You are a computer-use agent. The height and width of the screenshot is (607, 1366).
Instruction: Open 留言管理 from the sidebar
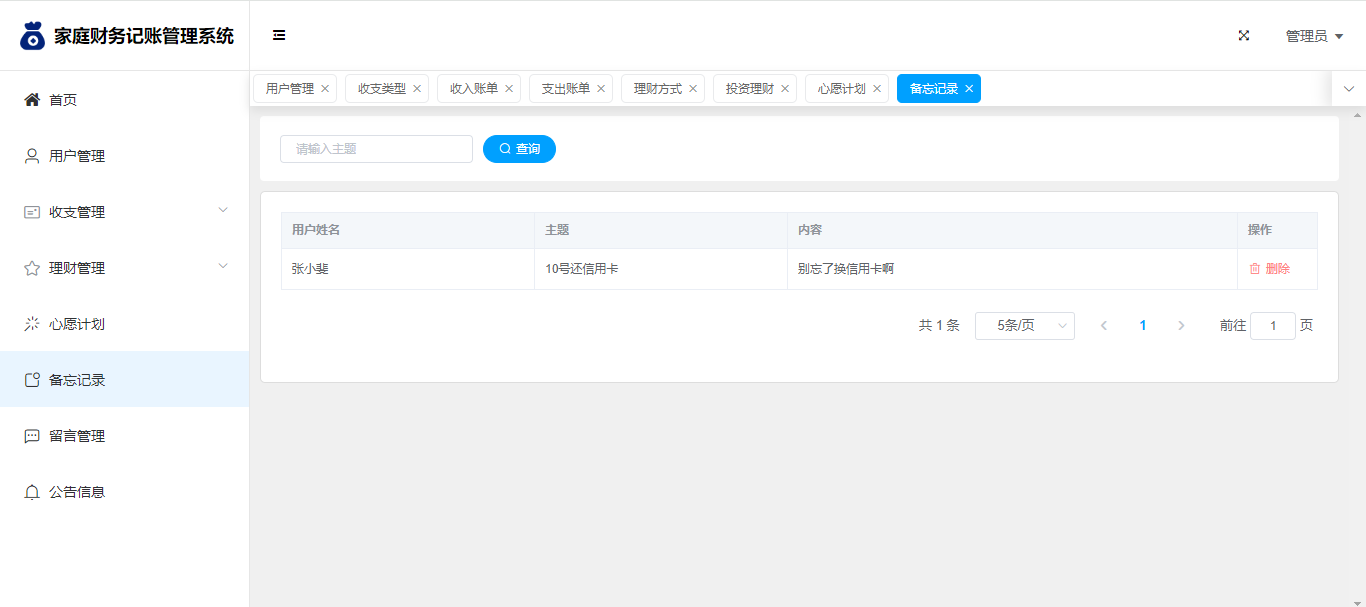click(x=76, y=436)
